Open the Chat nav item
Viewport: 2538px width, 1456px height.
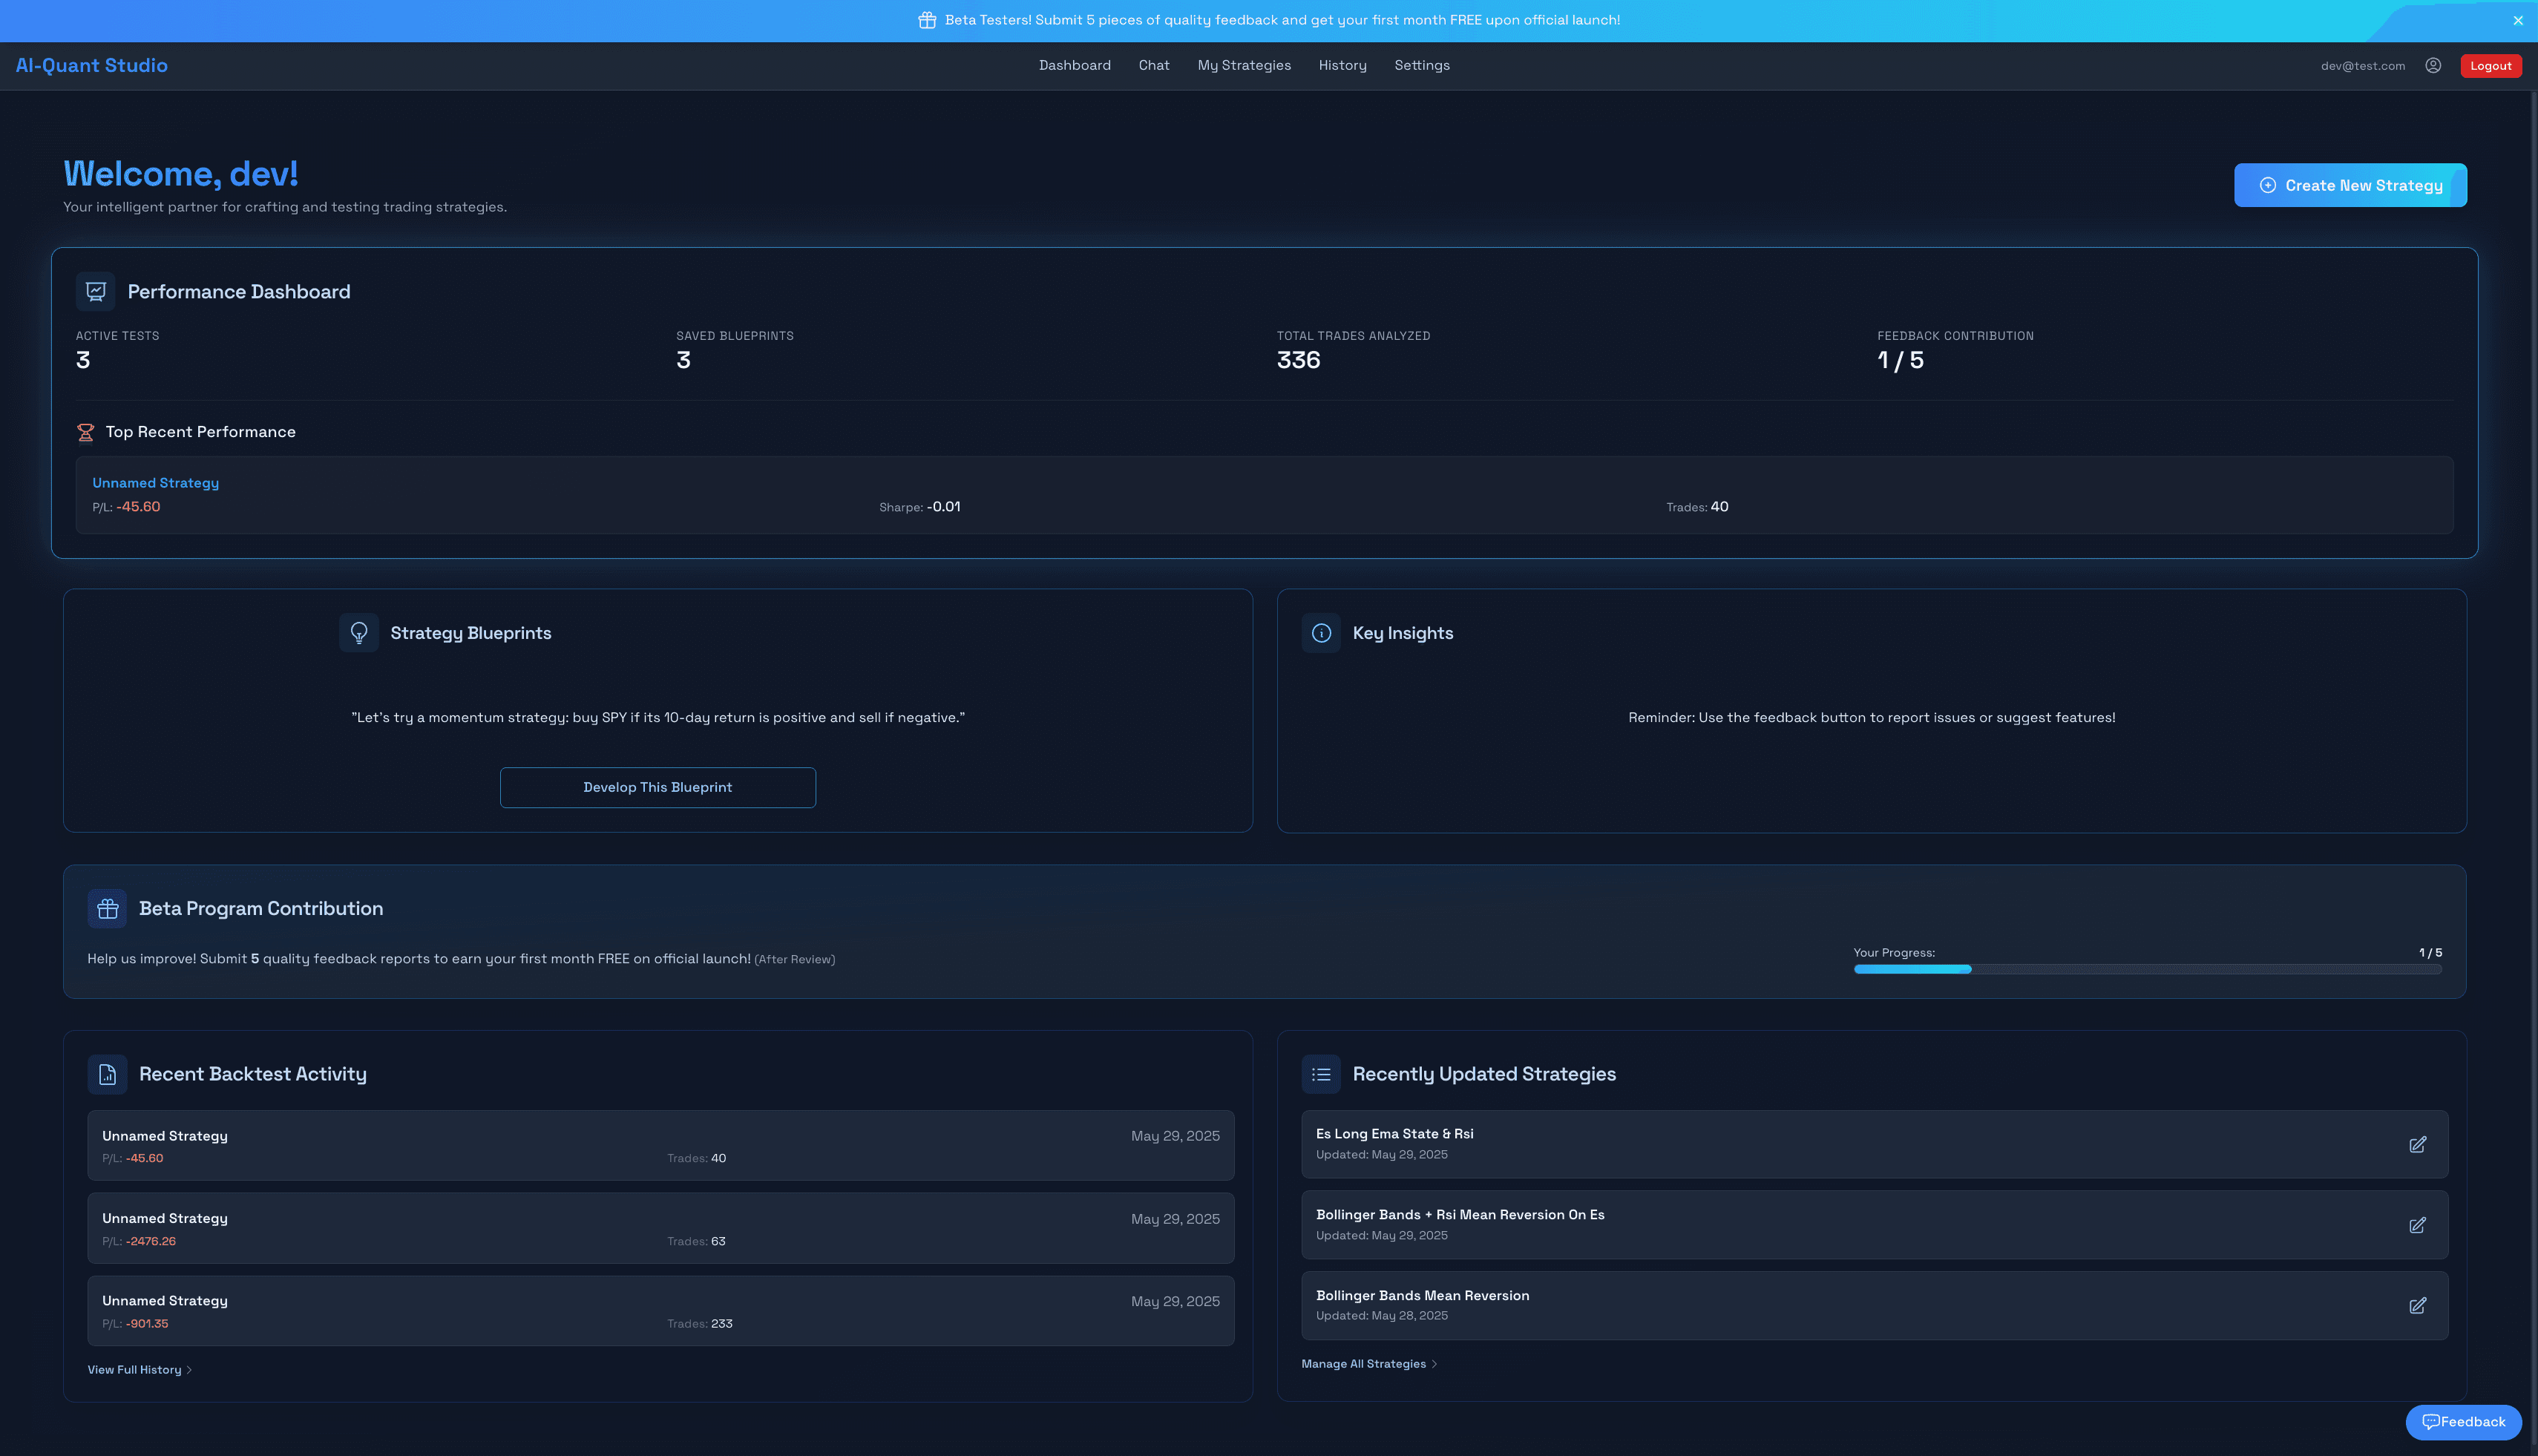(1153, 65)
